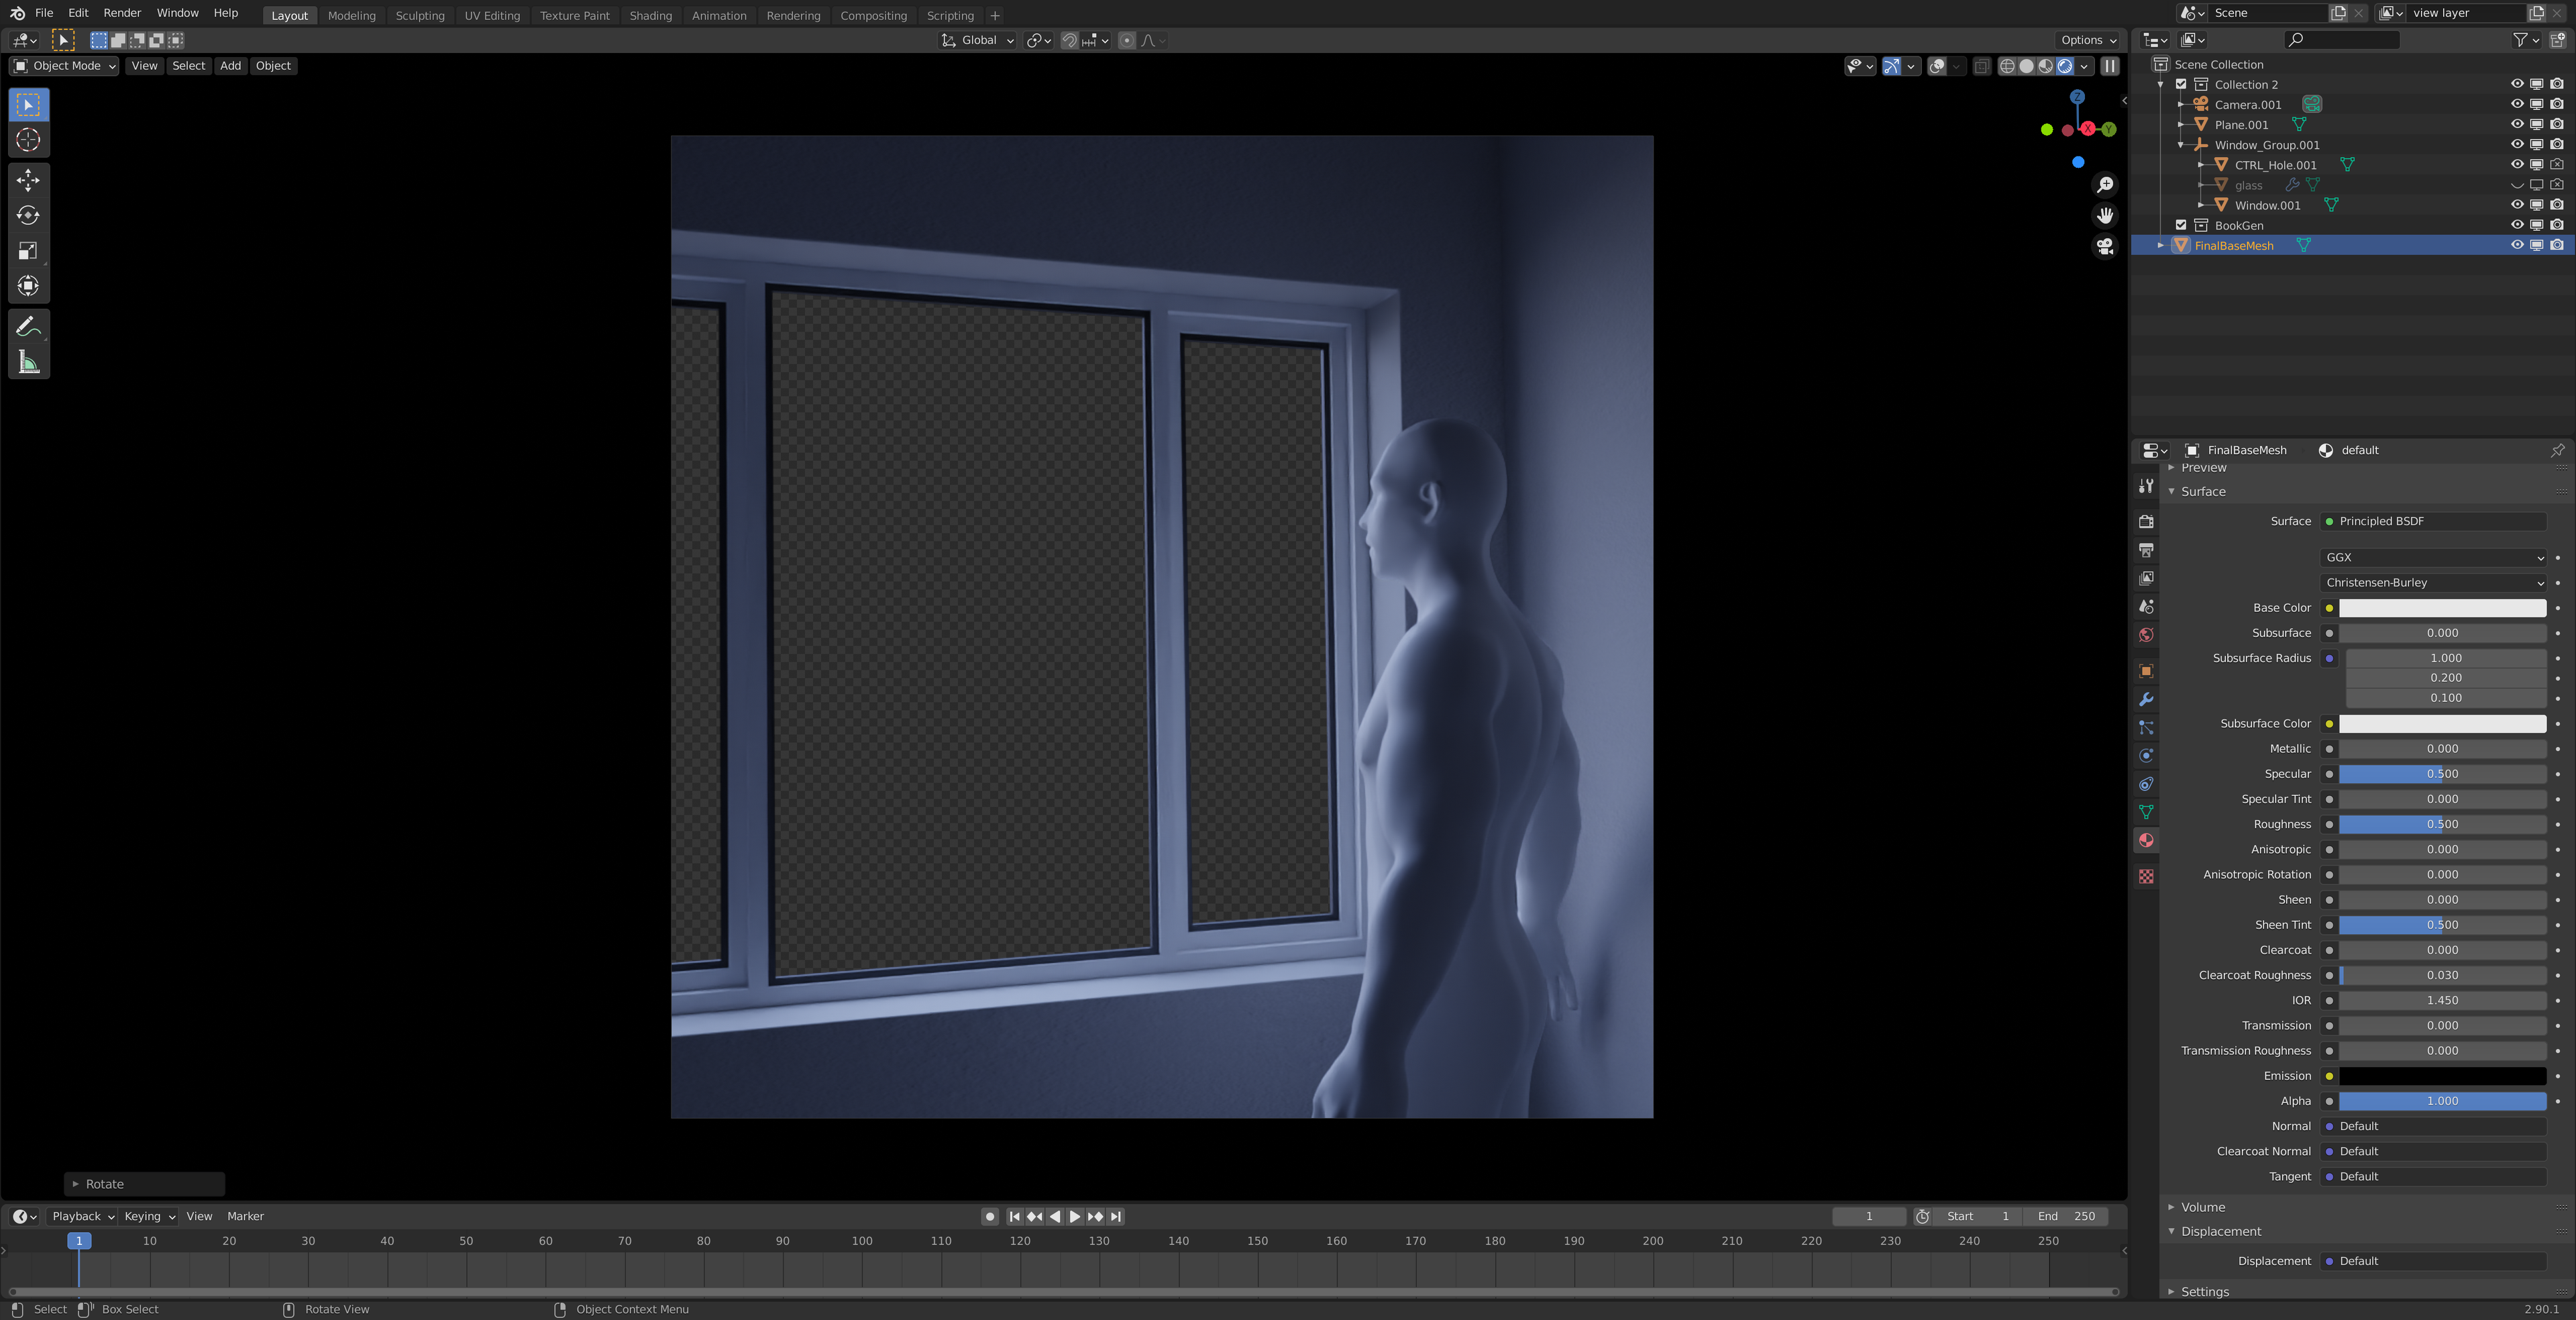Expand the Volume panel
Screen dimensions: 2576x1320
tap(2203, 1207)
